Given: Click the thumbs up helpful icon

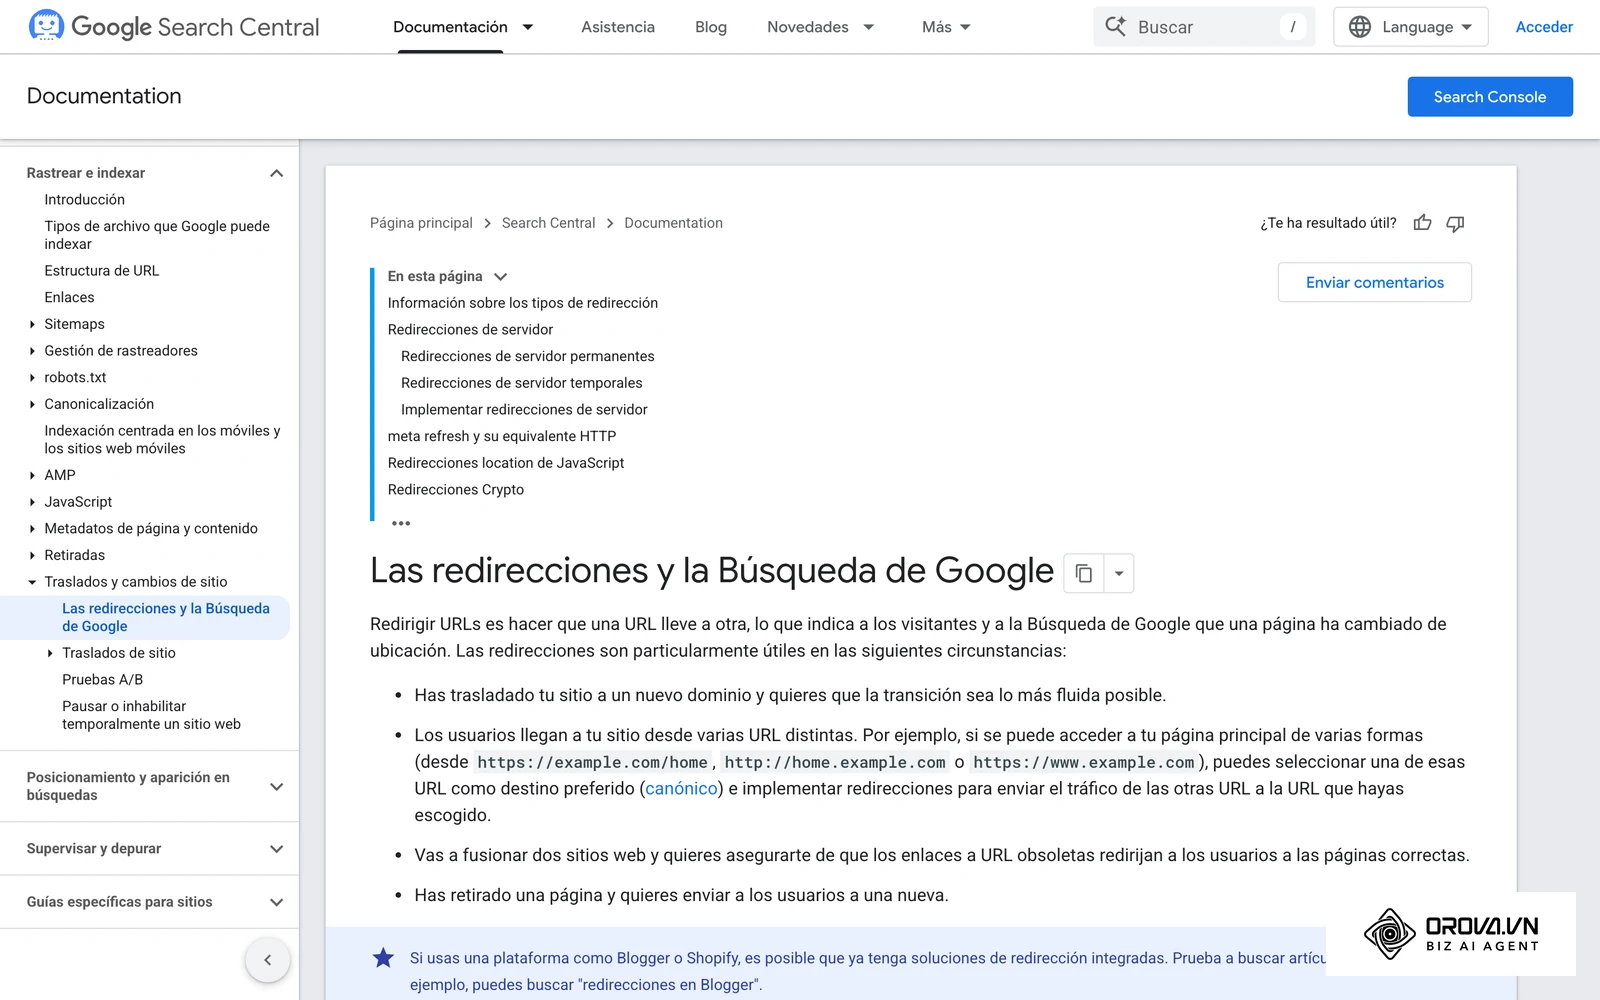Looking at the screenshot, I should click(x=1422, y=223).
